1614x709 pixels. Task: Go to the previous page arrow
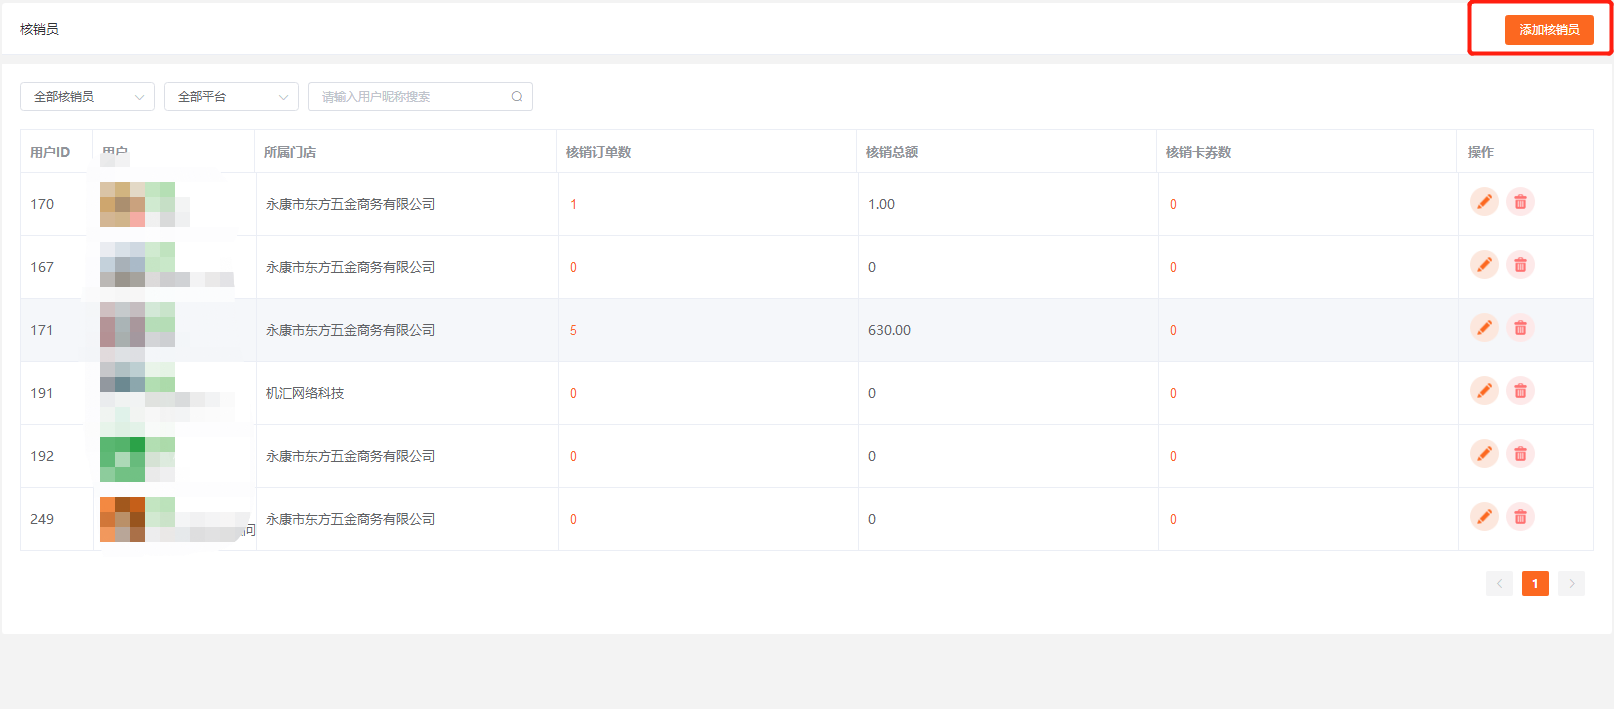click(1499, 584)
